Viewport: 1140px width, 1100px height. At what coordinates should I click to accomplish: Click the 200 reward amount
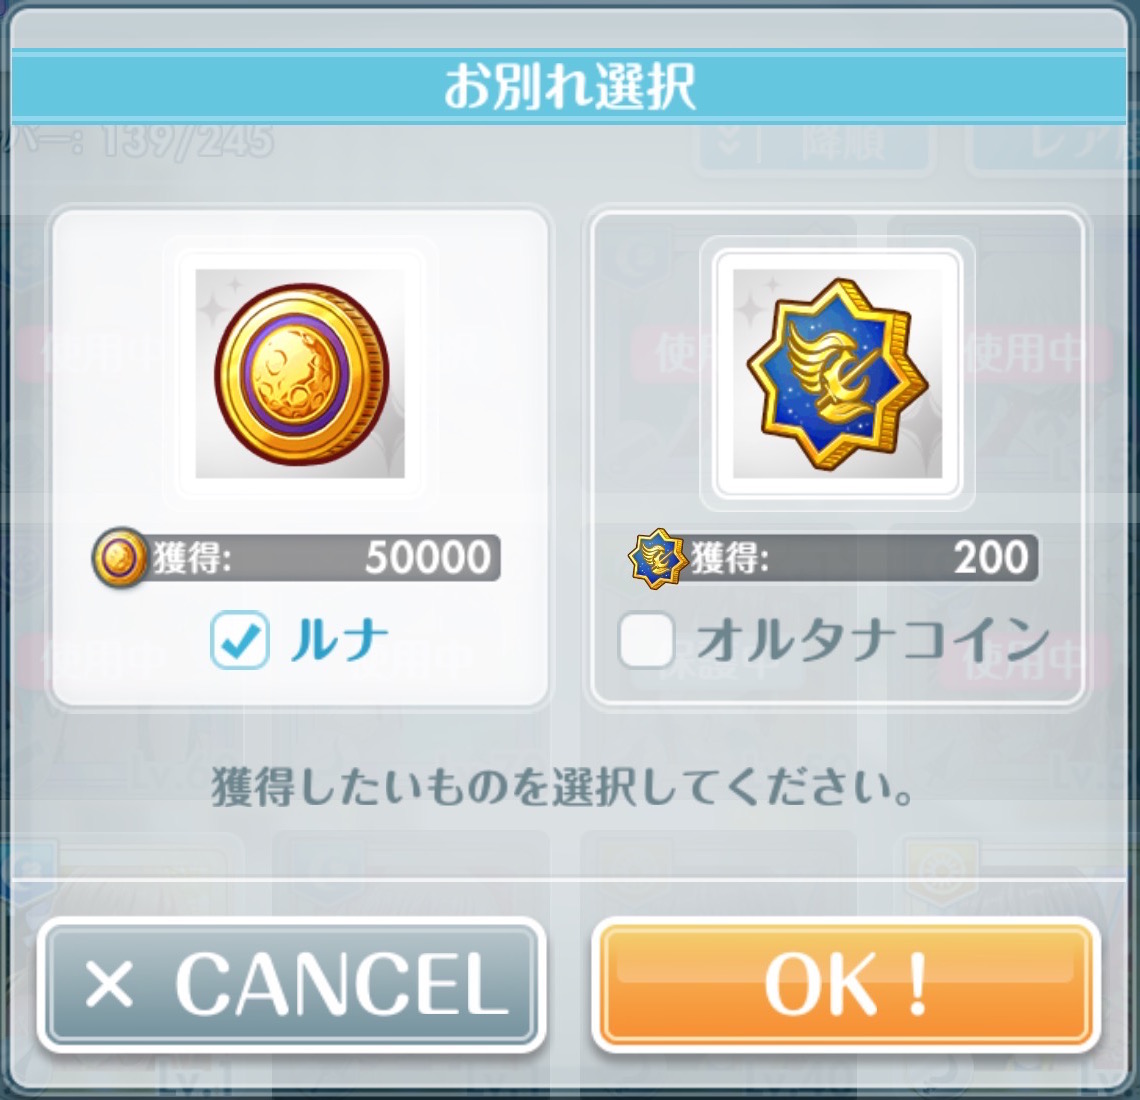[x=991, y=558]
